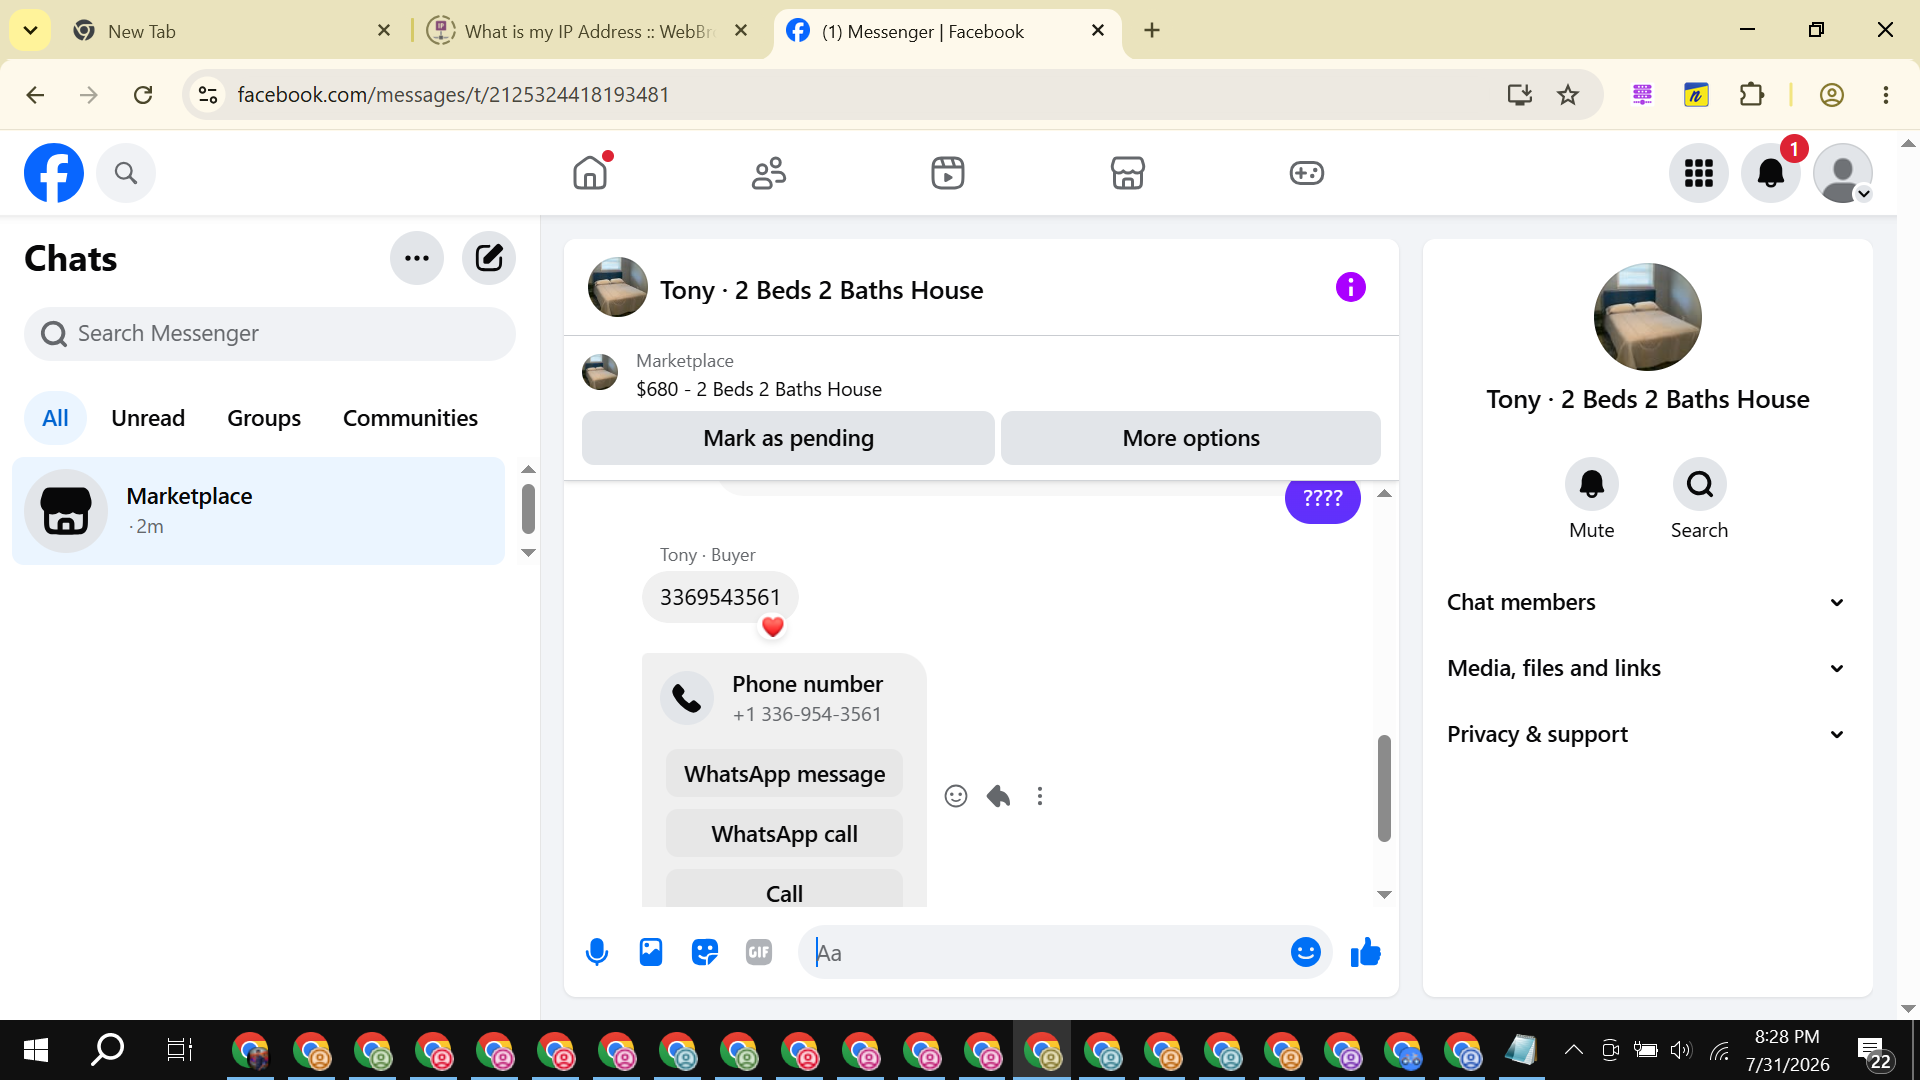The width and height of the screenshot is (1920, 1080).
Task: Send a thumbs-up like
Action: point(1366,953)
